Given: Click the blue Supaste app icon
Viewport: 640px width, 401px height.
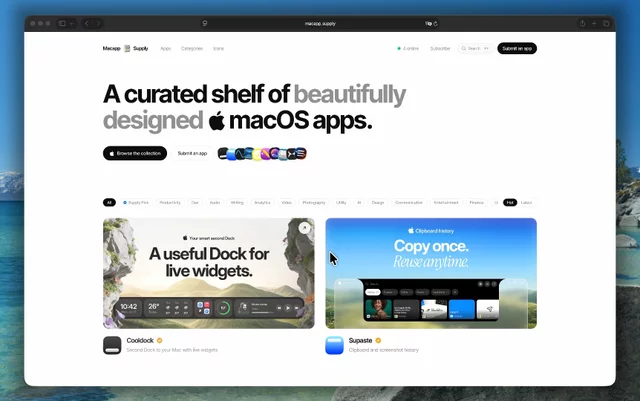Looking at the screenshot, I should coord(334,345).
